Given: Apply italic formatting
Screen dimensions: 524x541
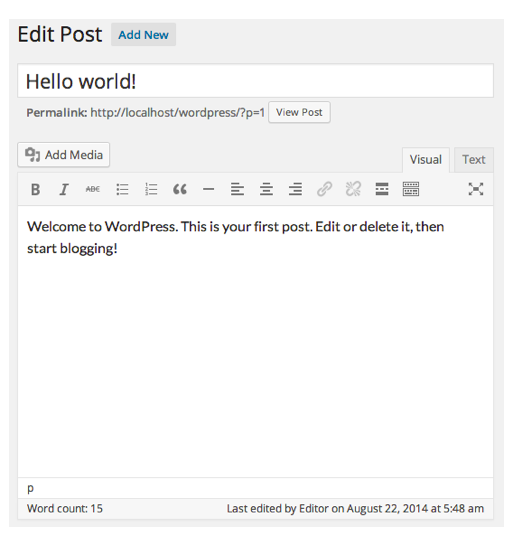Looking at the screenshot, I should (64, 189).
